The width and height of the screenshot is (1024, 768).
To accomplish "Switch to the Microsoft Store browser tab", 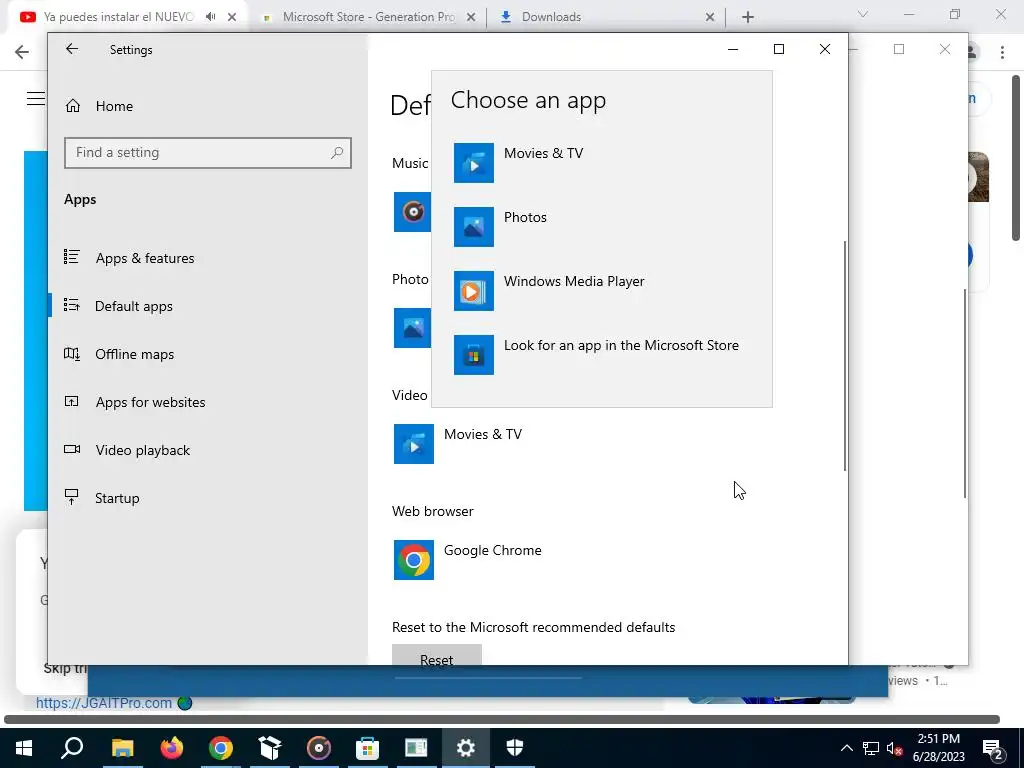I will point(368,17).
